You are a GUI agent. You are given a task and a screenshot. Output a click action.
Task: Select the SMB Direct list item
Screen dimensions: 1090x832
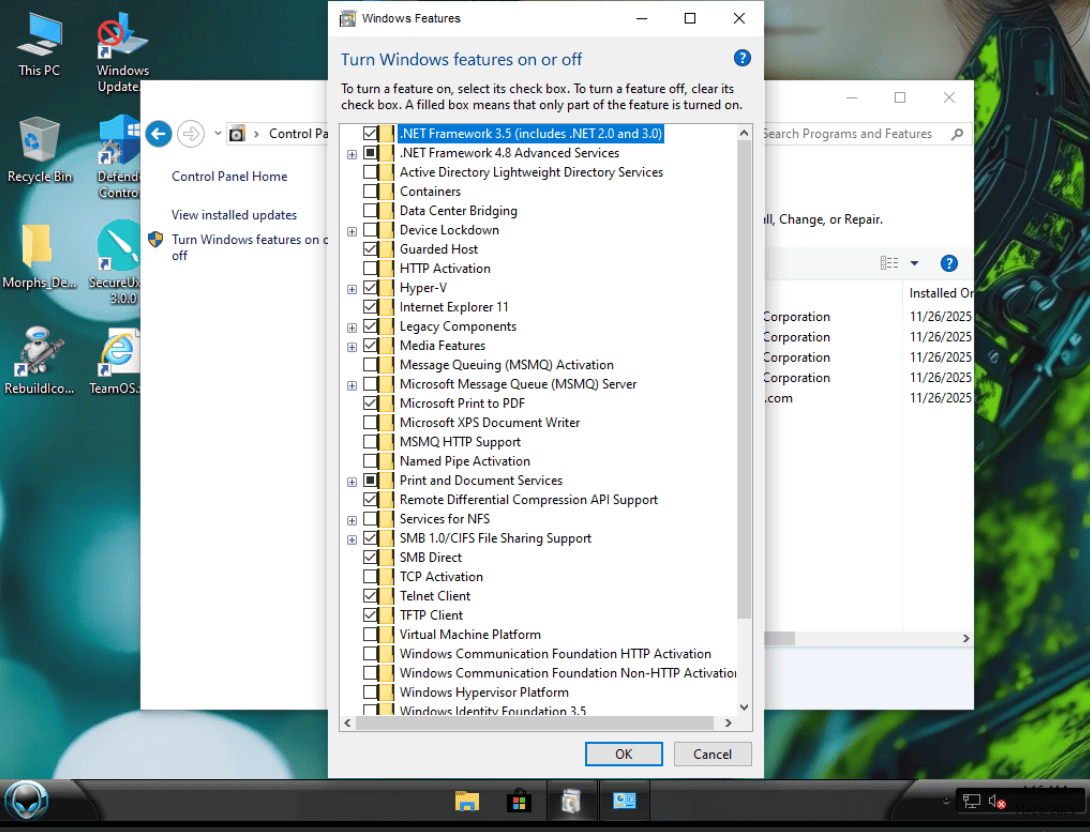(430, 557)
